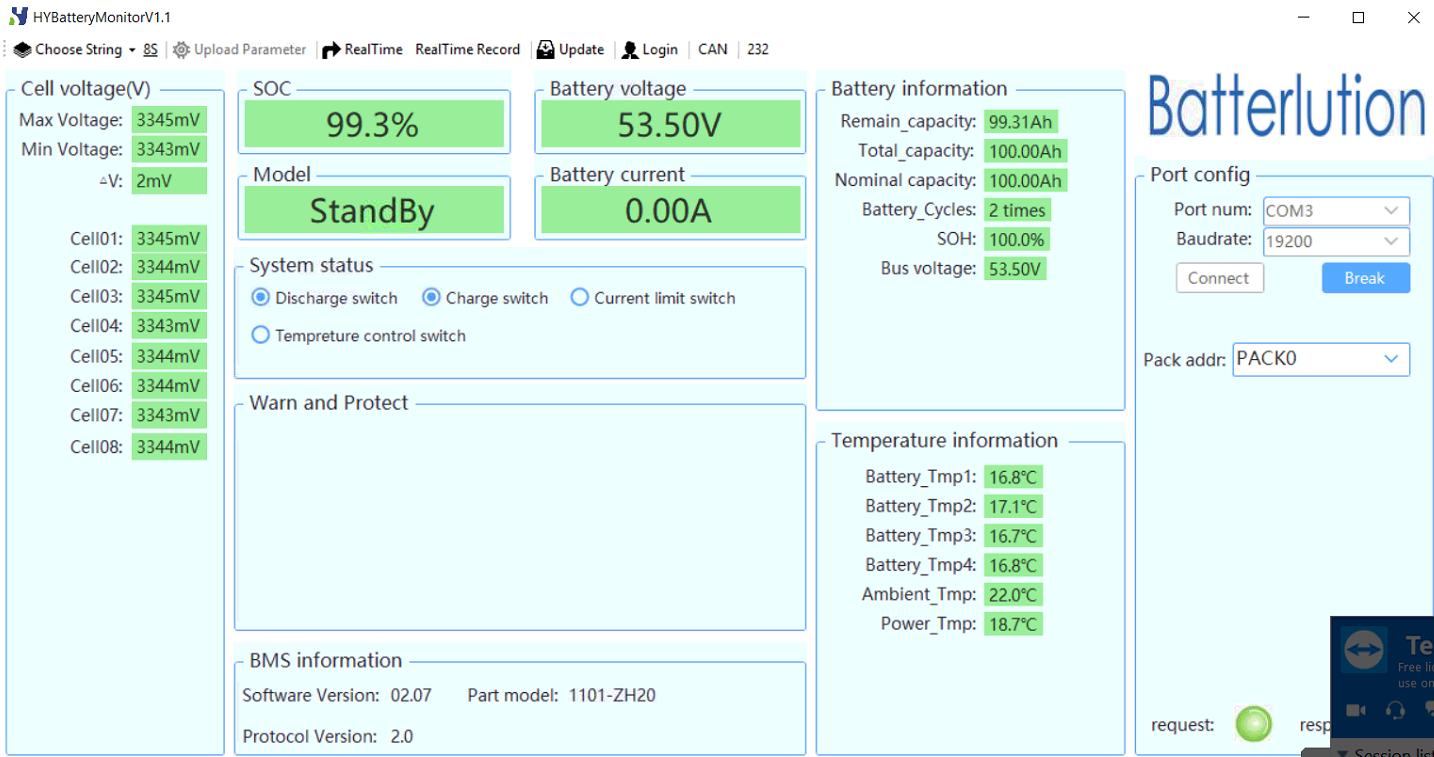Click the Bus voltage 53.50V value
Image resolution: width=1434 pixels, height=757 pixels.
coord(1015,269)
